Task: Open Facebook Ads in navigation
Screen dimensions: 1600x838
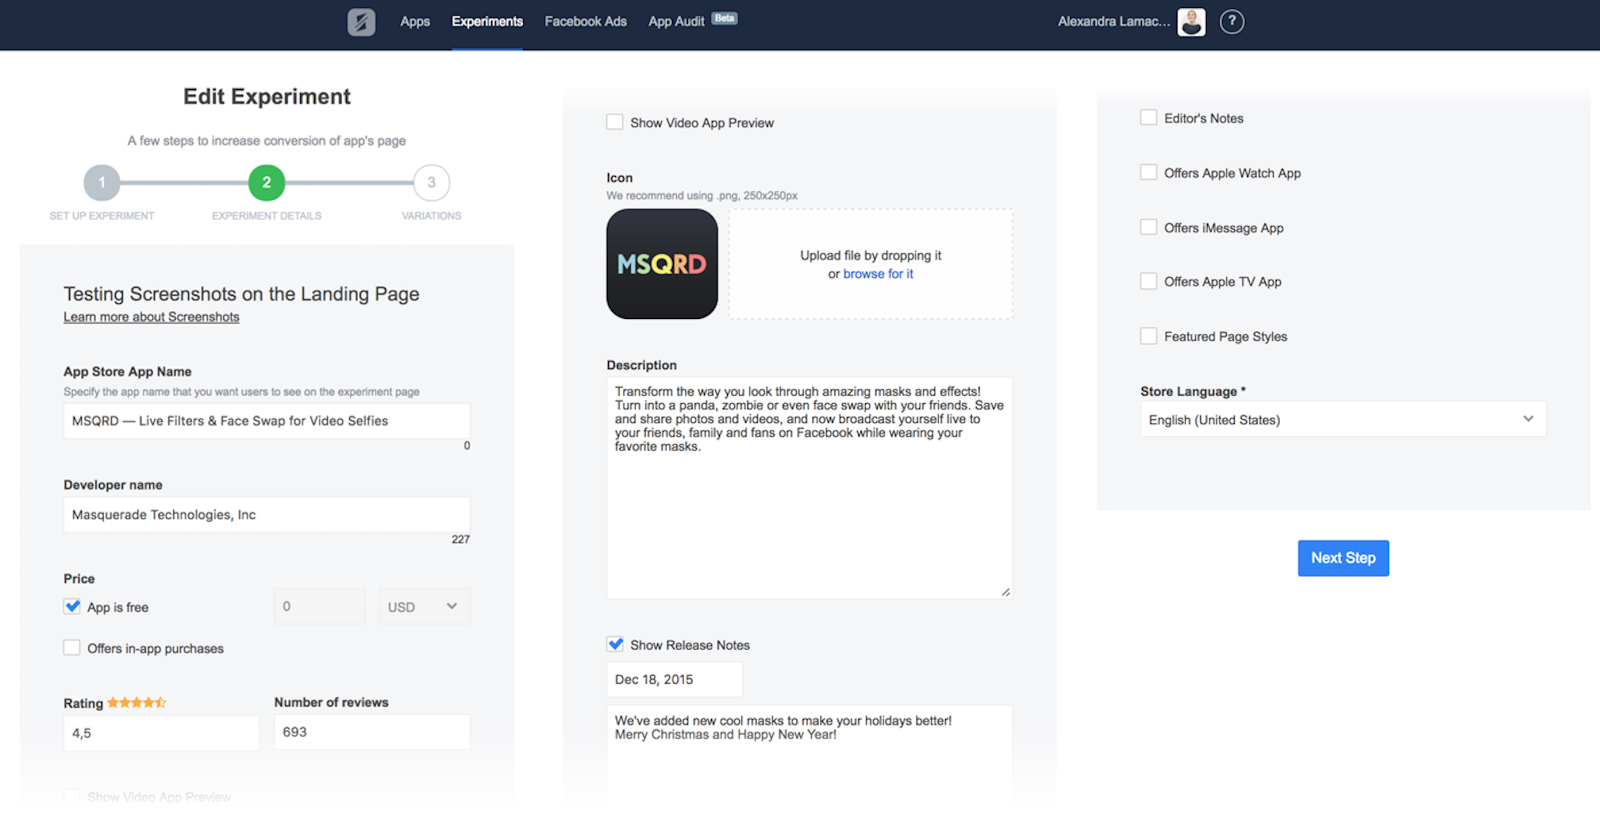Action: tap(586, 22)
